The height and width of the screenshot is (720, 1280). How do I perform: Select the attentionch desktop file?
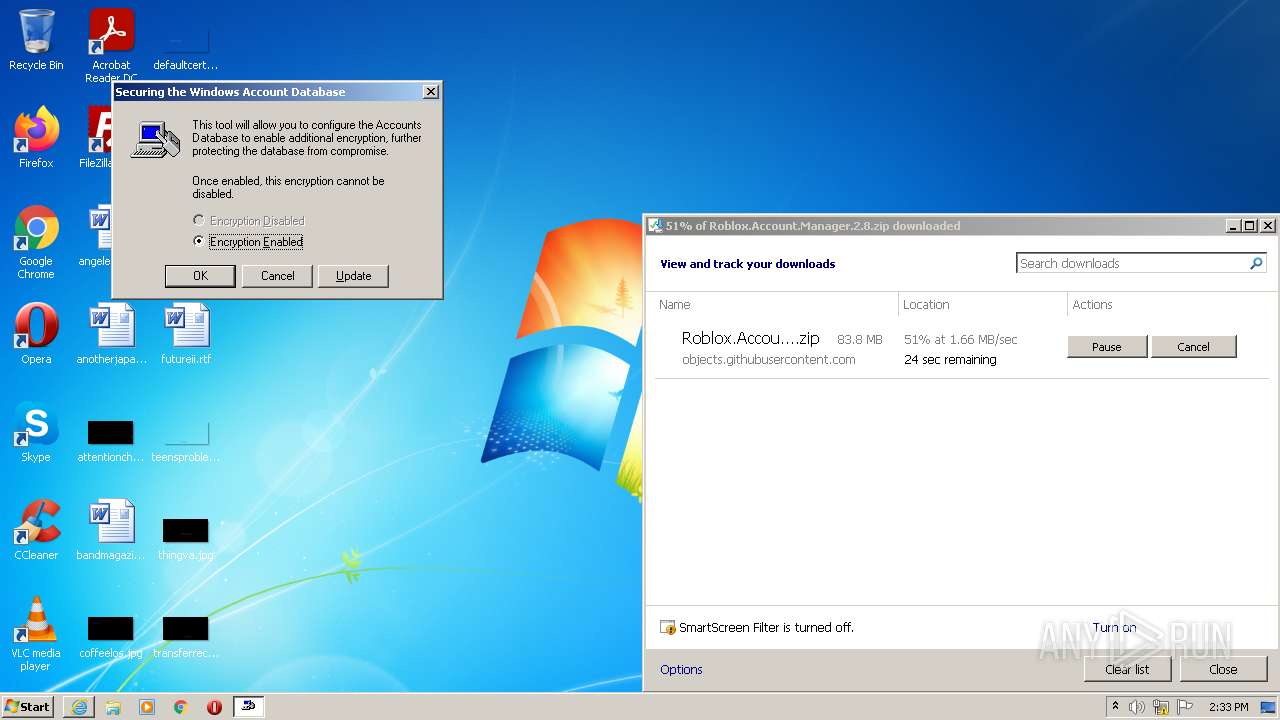[x=111, y=441]
